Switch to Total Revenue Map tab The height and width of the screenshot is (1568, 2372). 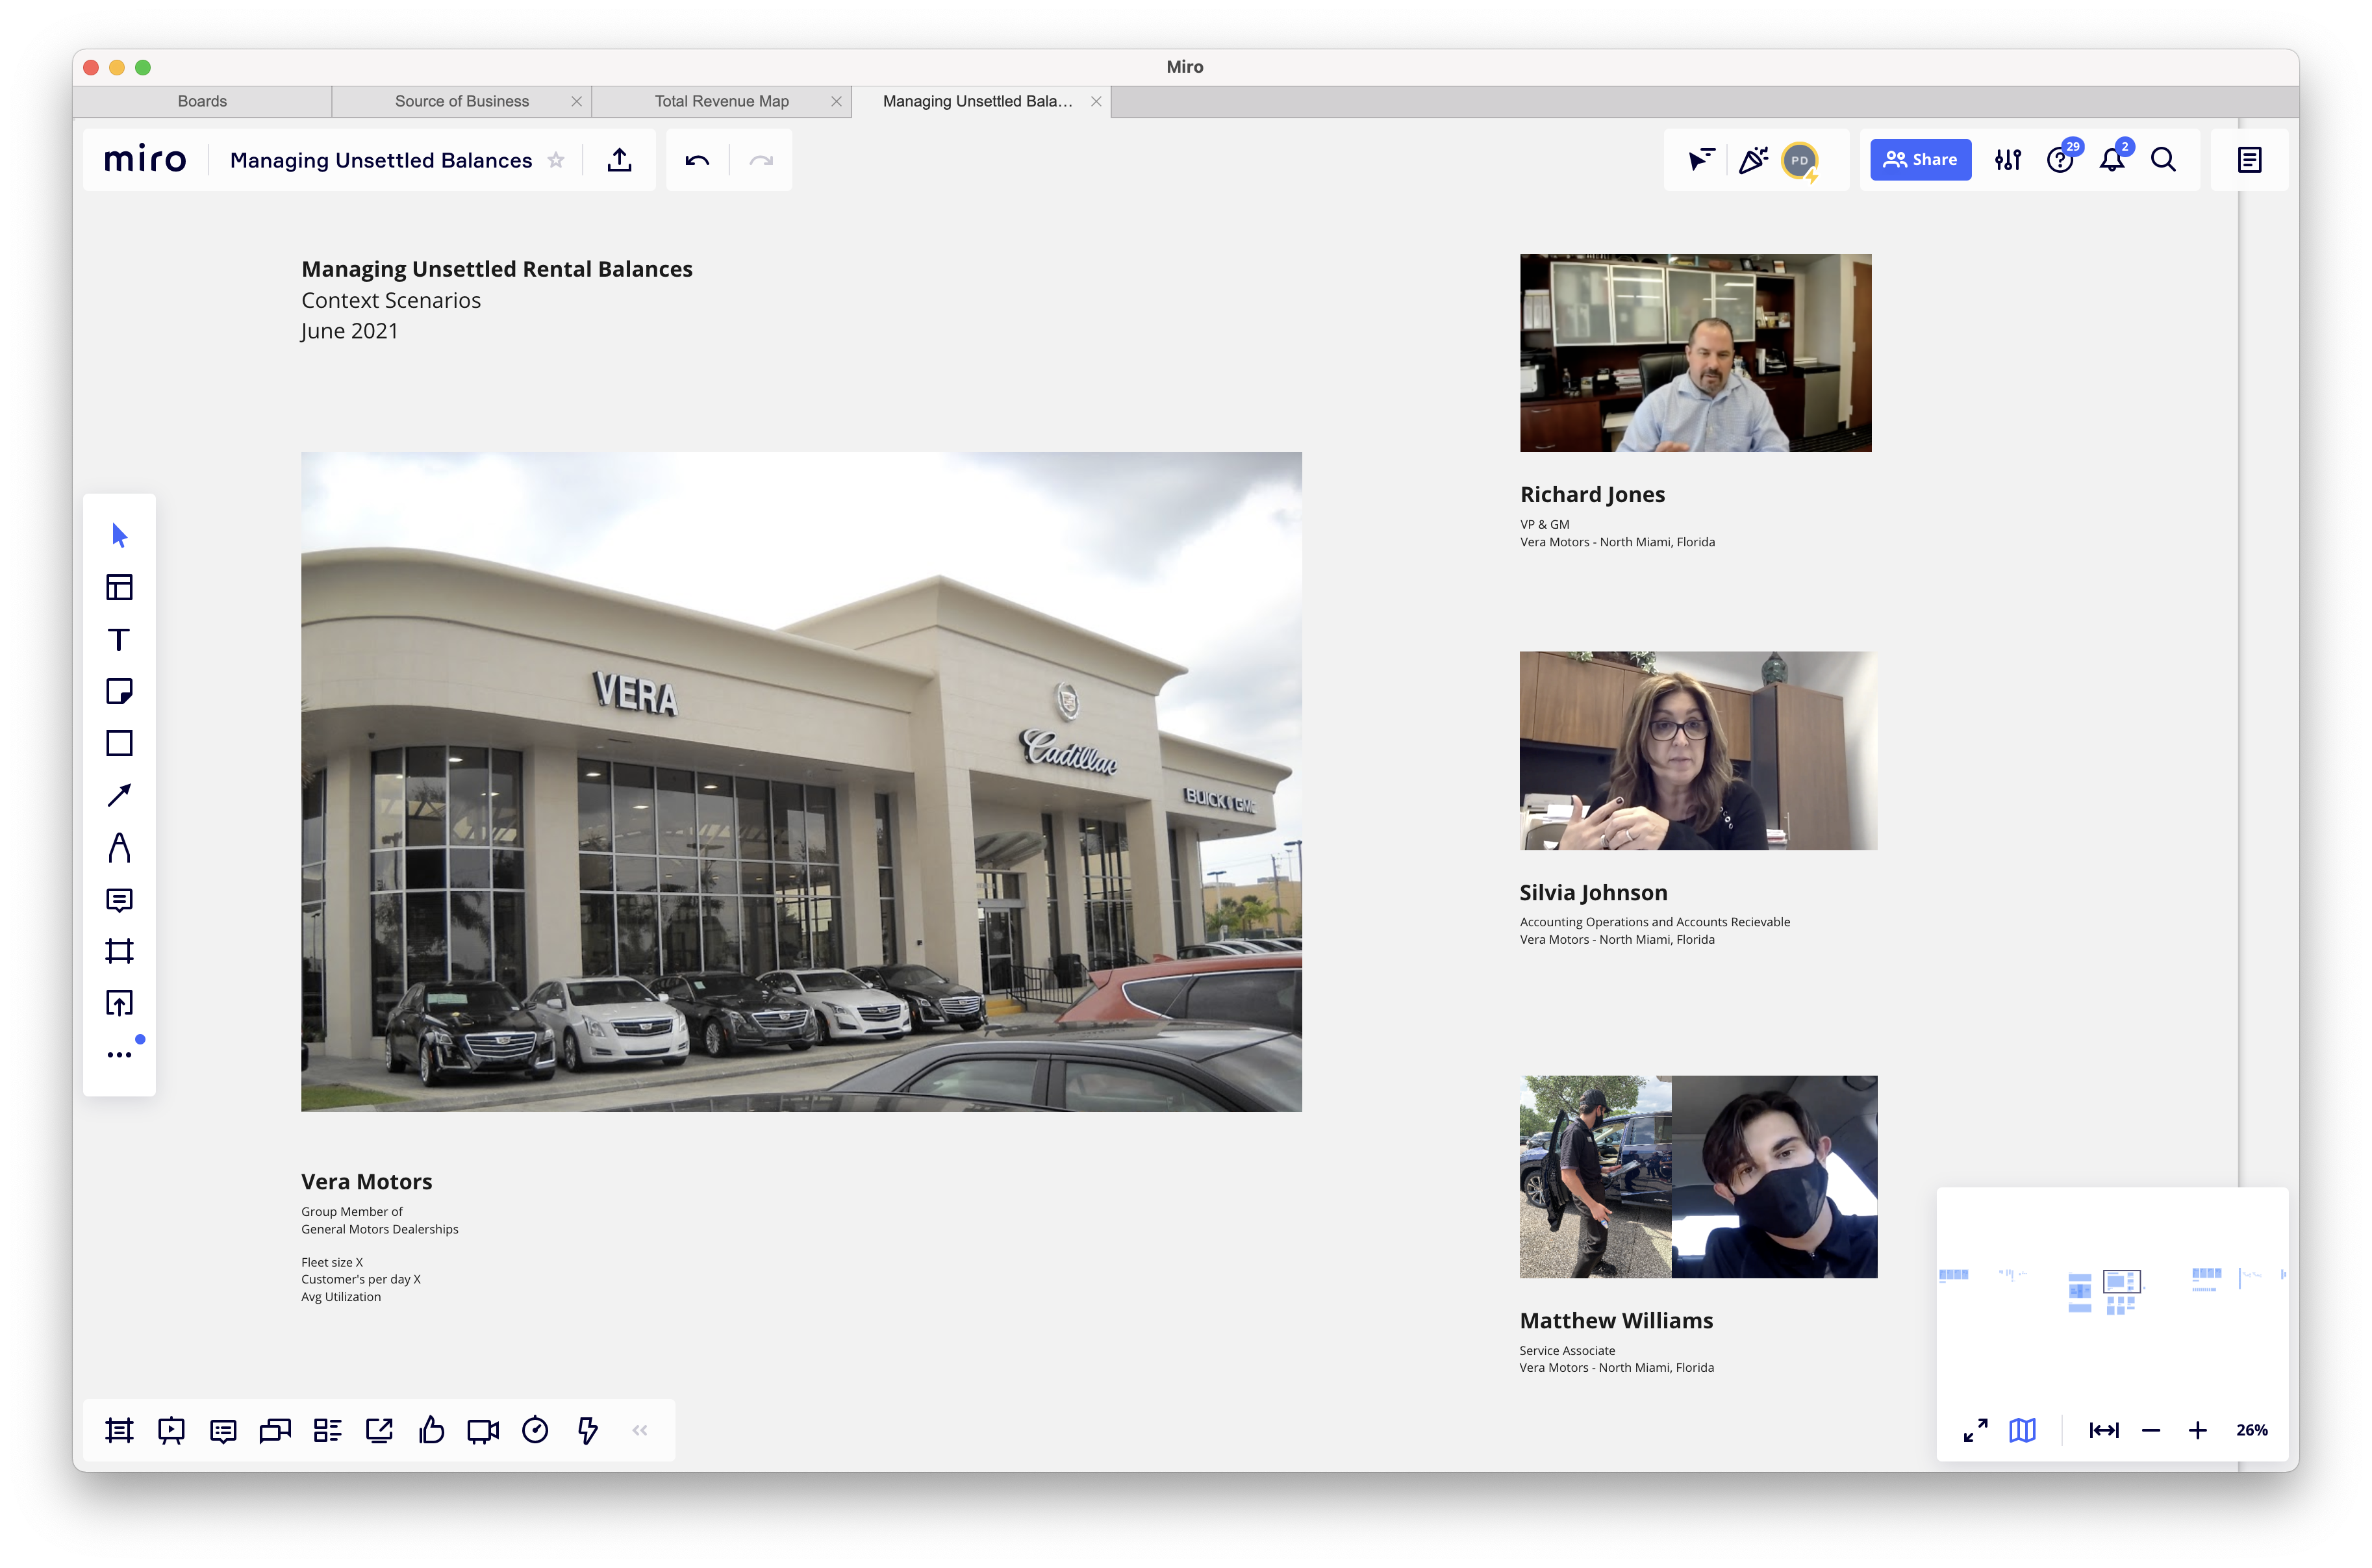[721, 101]
